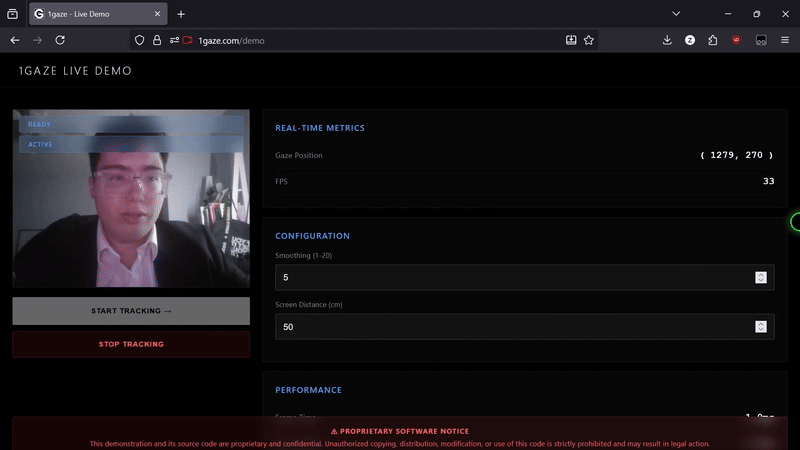Click the Screen Distance (cm) label
Screen dimensions: 800x450
click(x=309, y=305)
